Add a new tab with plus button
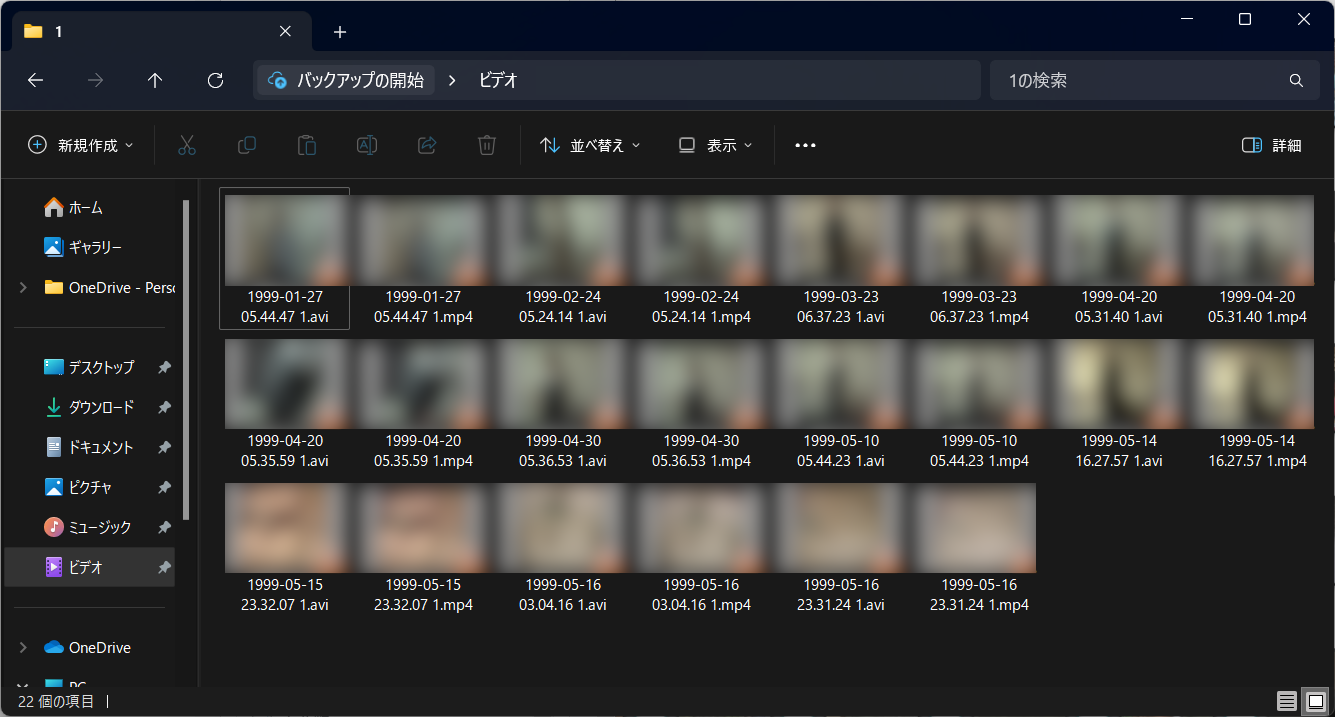Image resolution: width=1335 pixels, height=717 pixels. (x=340, y=32)
